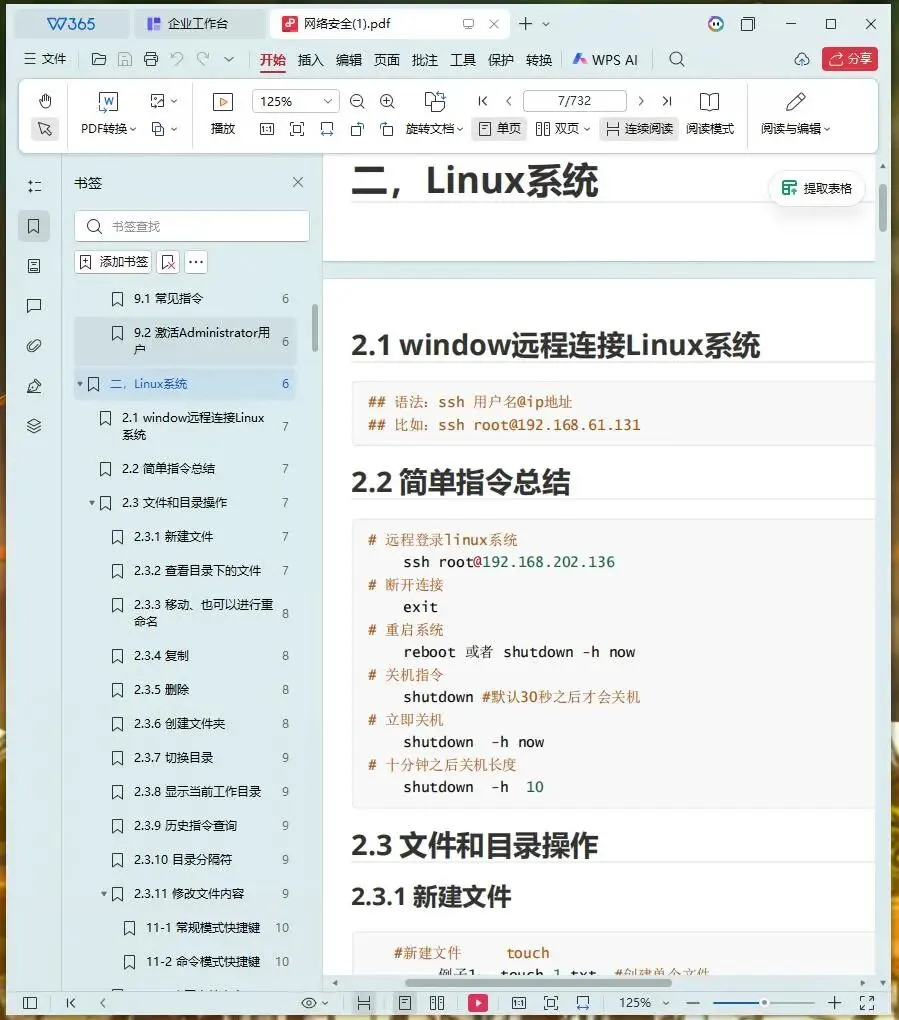
Task: Click the delete bookmark icon
Action: (x=168, y=262)
